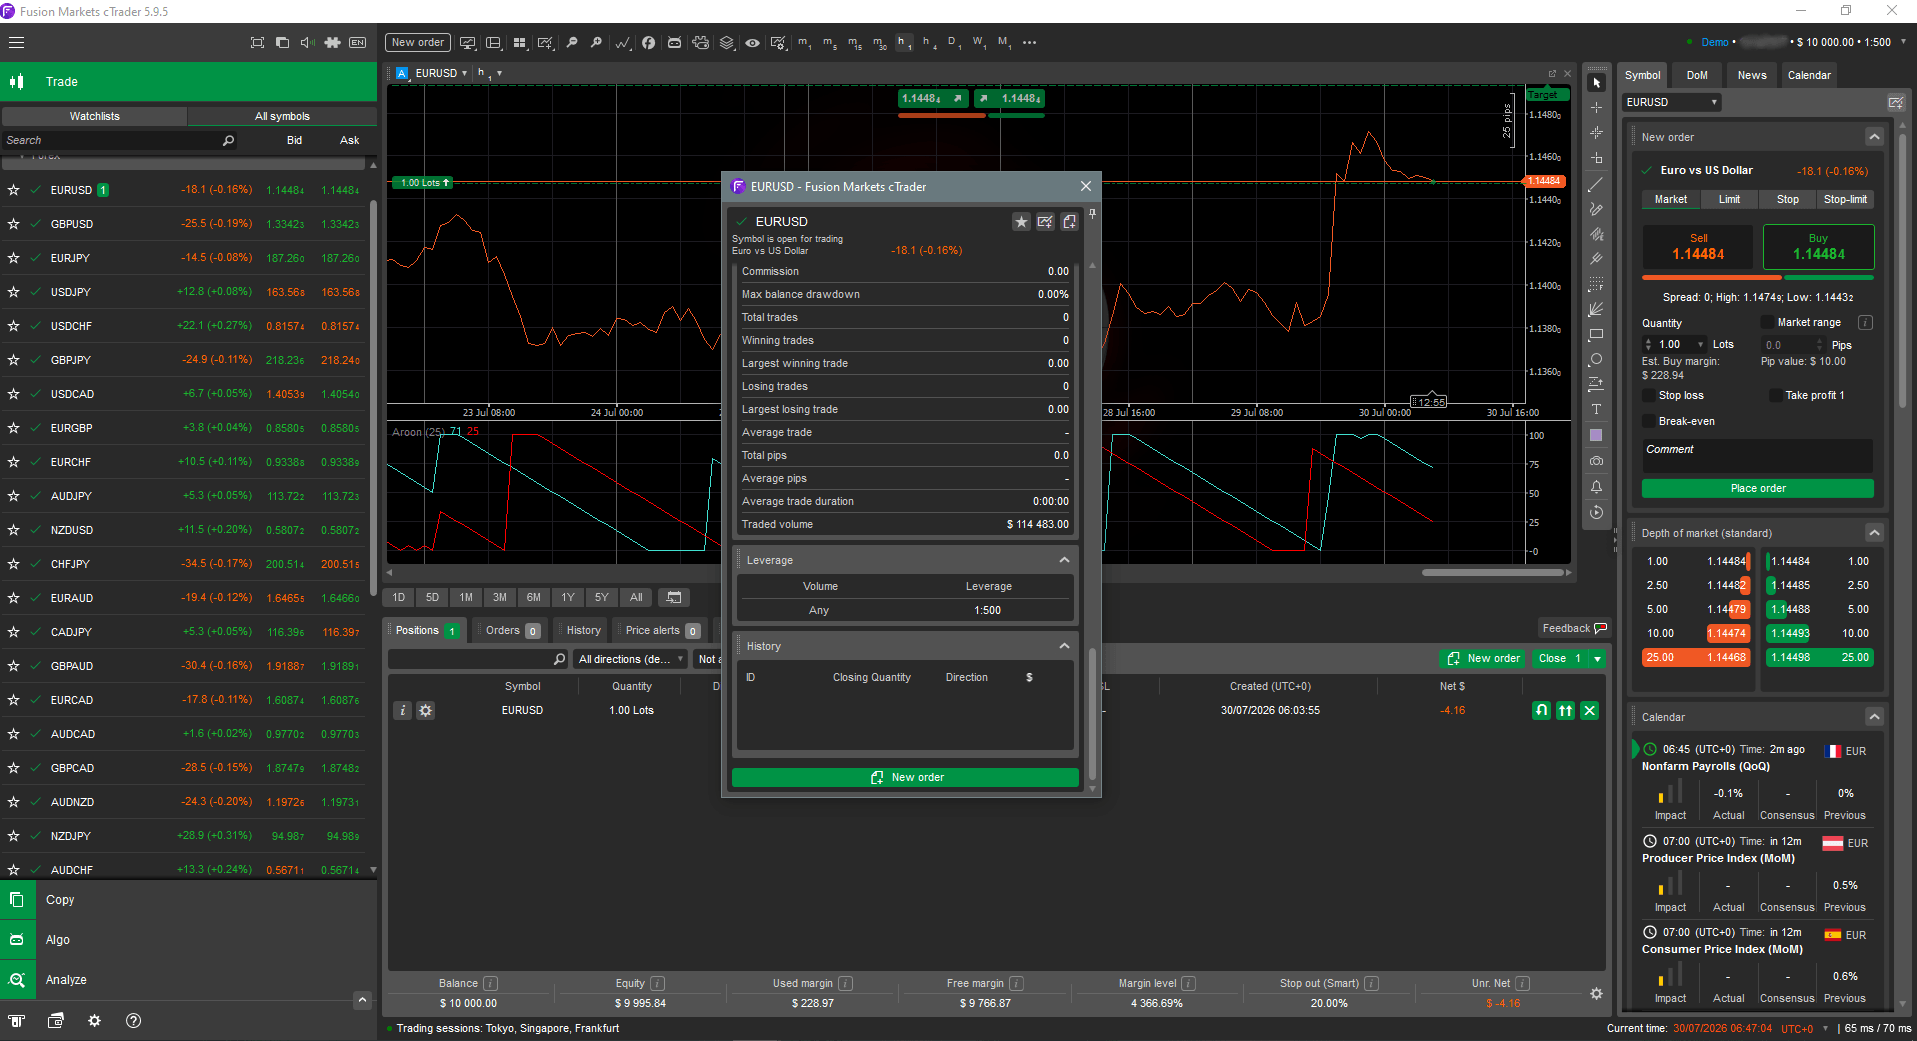Open the indicators line chart icon
The image size is (1917, 1041).
(x=623, y=43)
